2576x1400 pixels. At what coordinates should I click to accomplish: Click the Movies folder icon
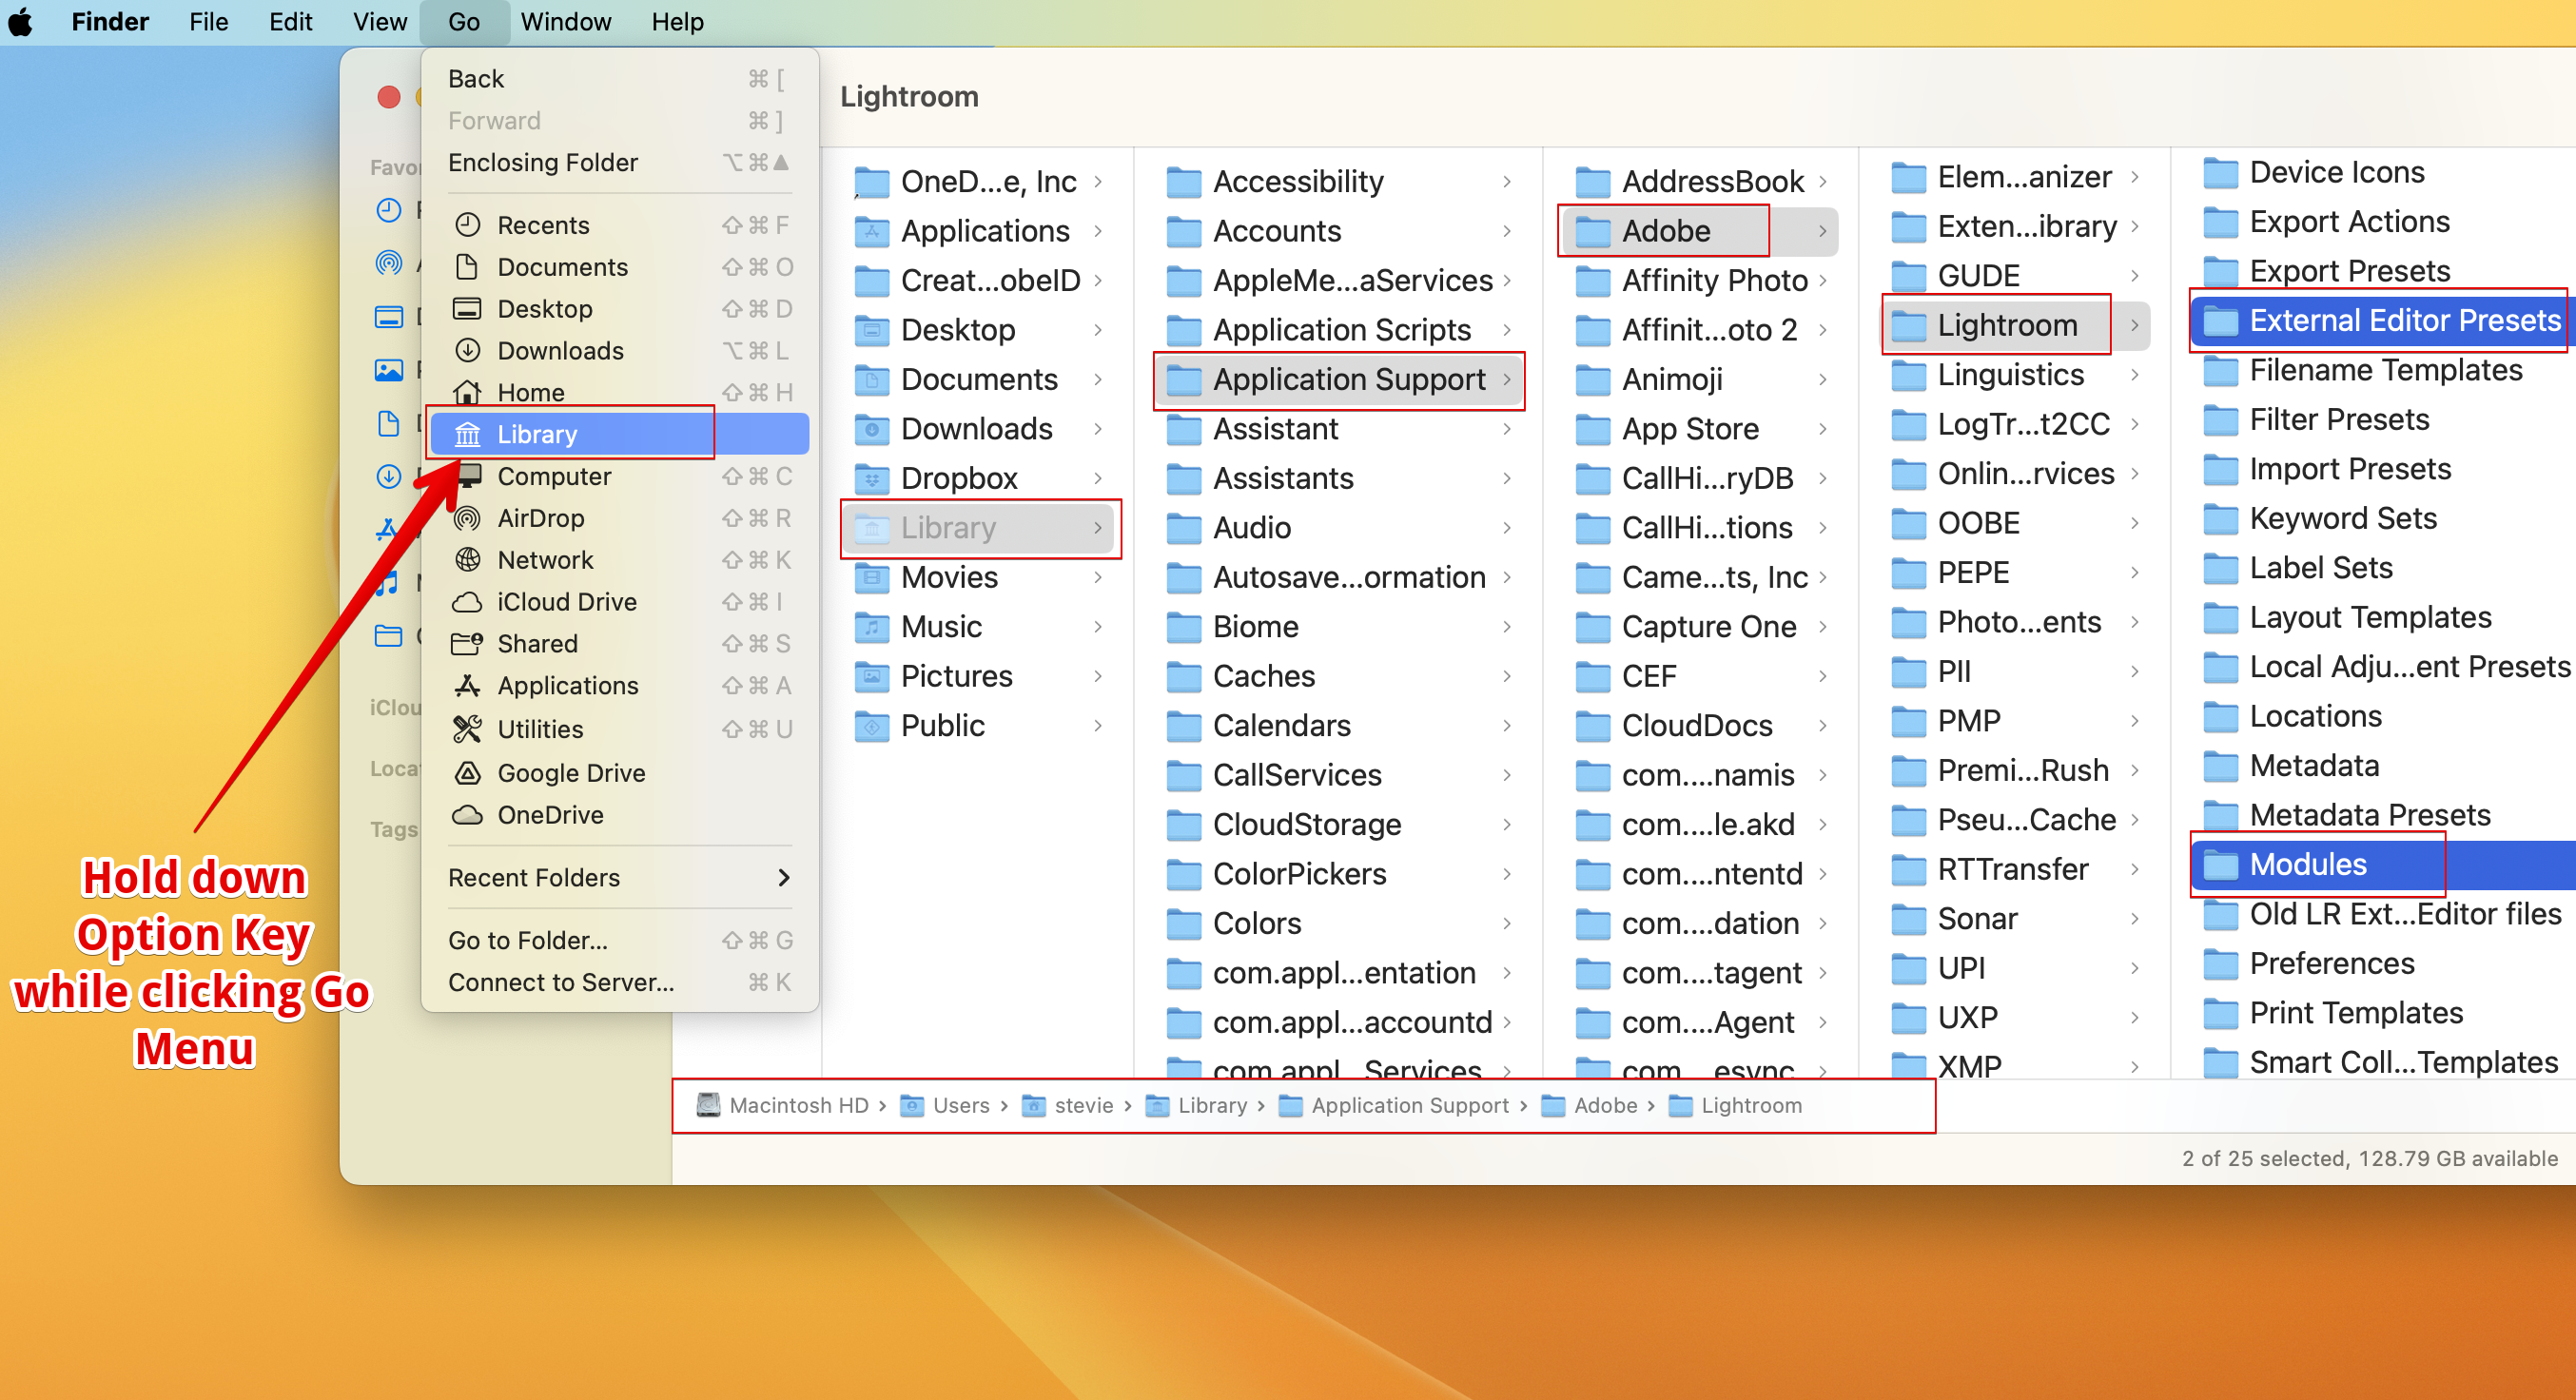click(871, 577)
